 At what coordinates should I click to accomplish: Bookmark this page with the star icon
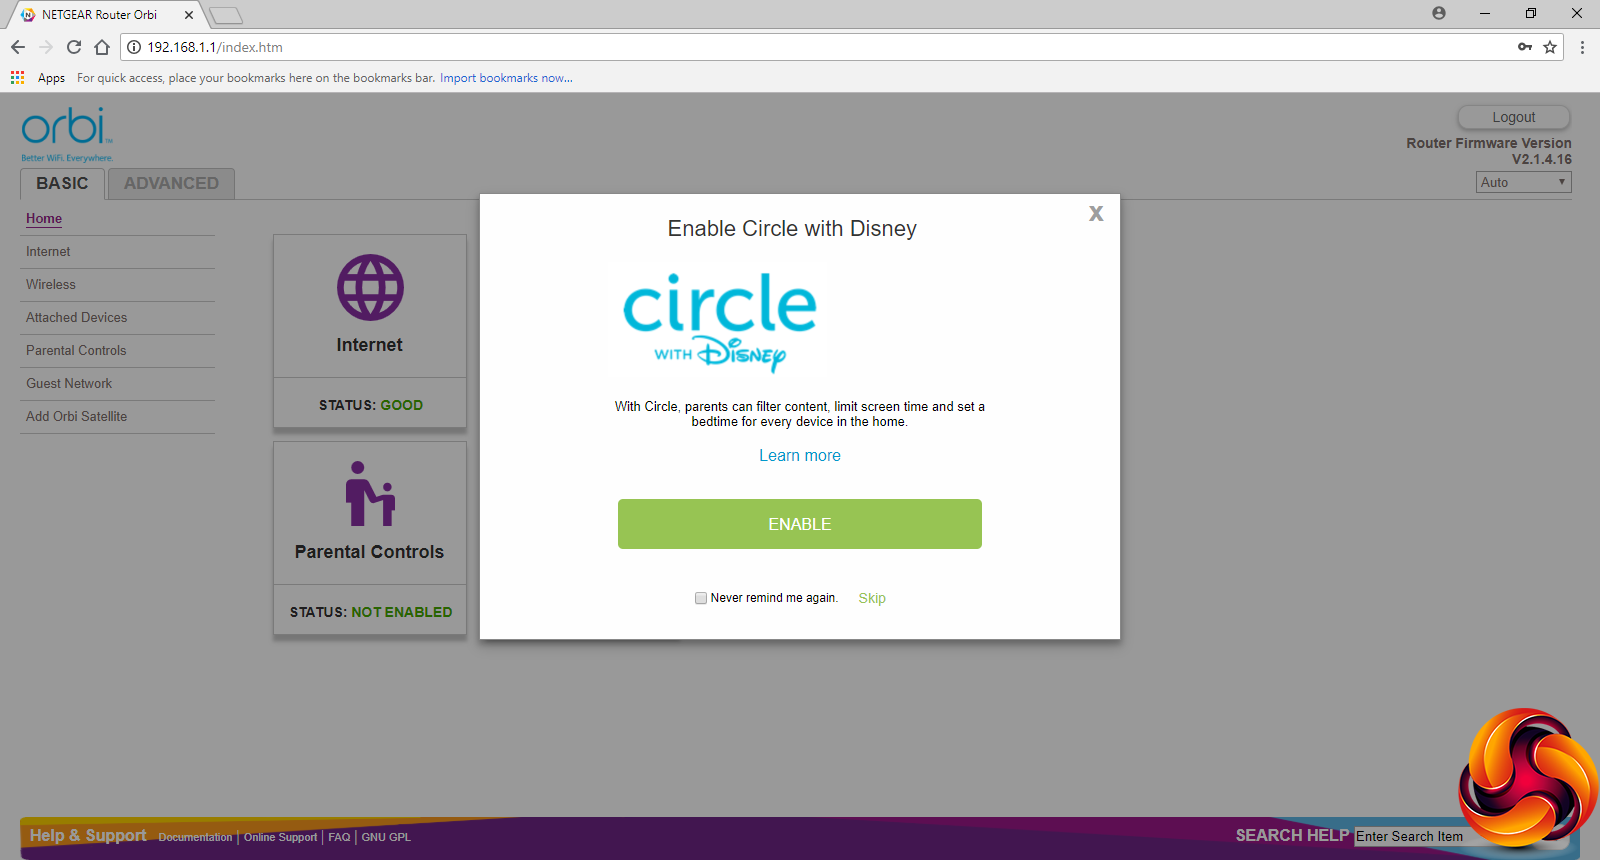click(1550, 47)
